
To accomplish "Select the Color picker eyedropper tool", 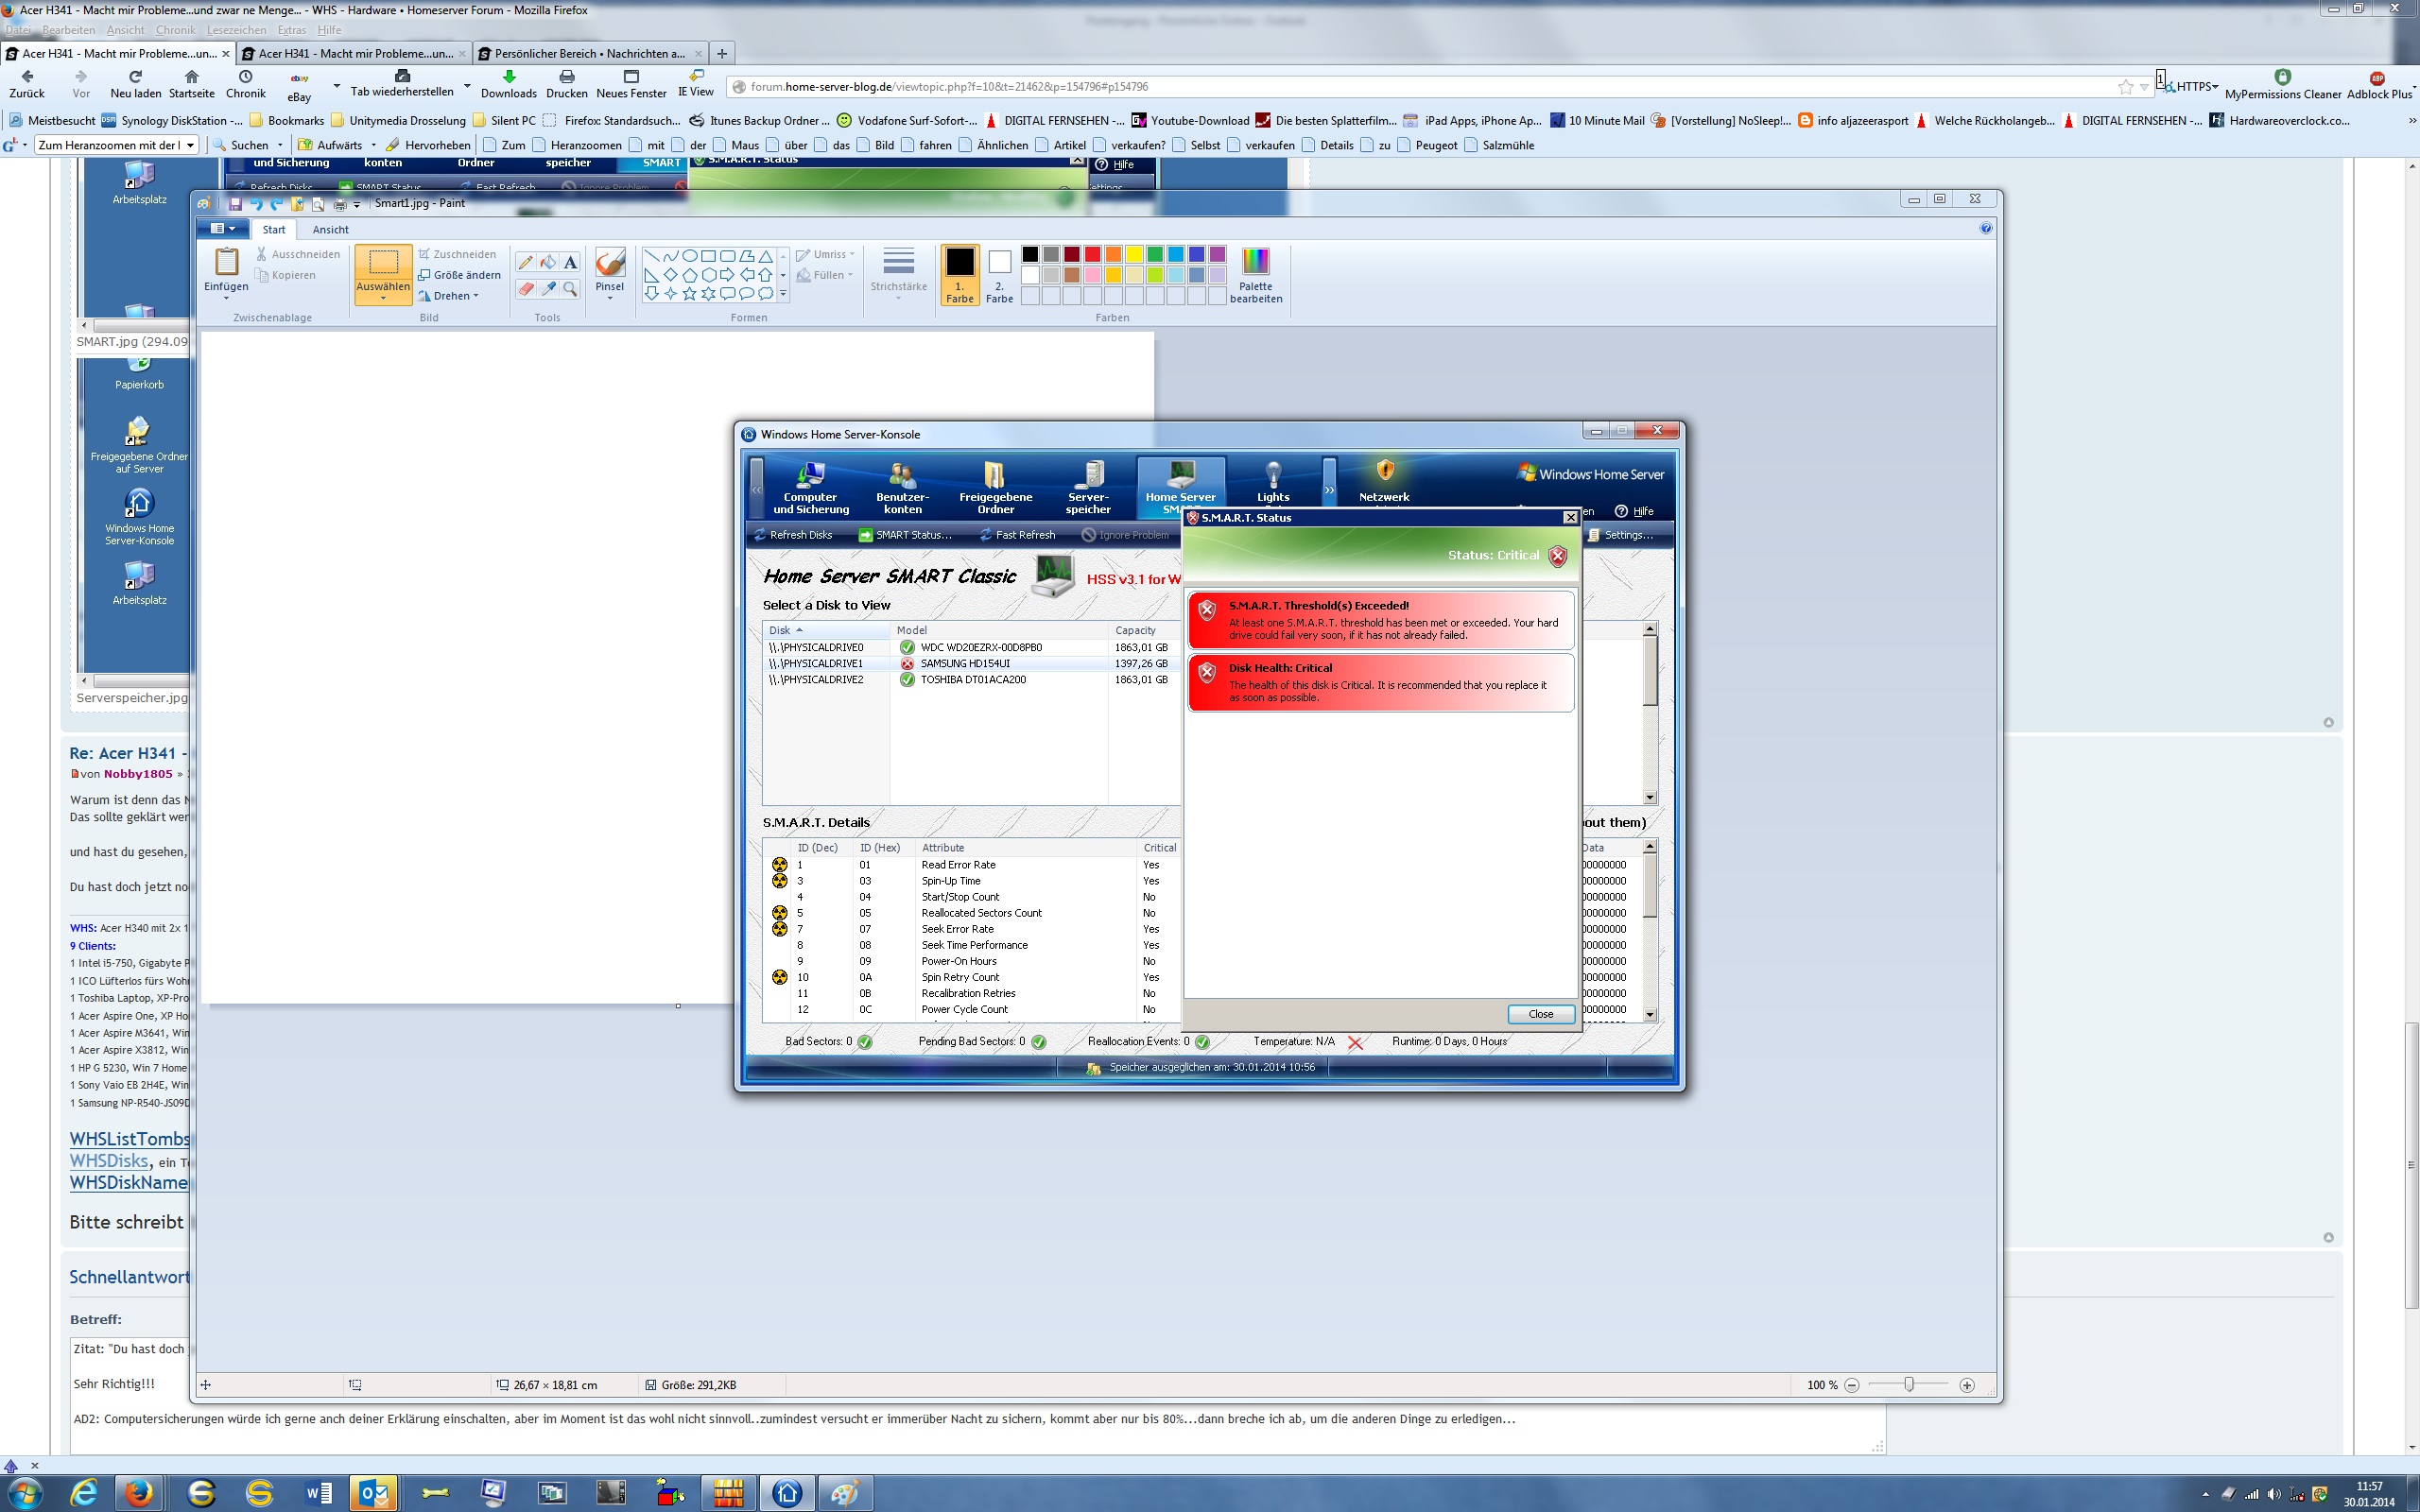I will (548, 288).
